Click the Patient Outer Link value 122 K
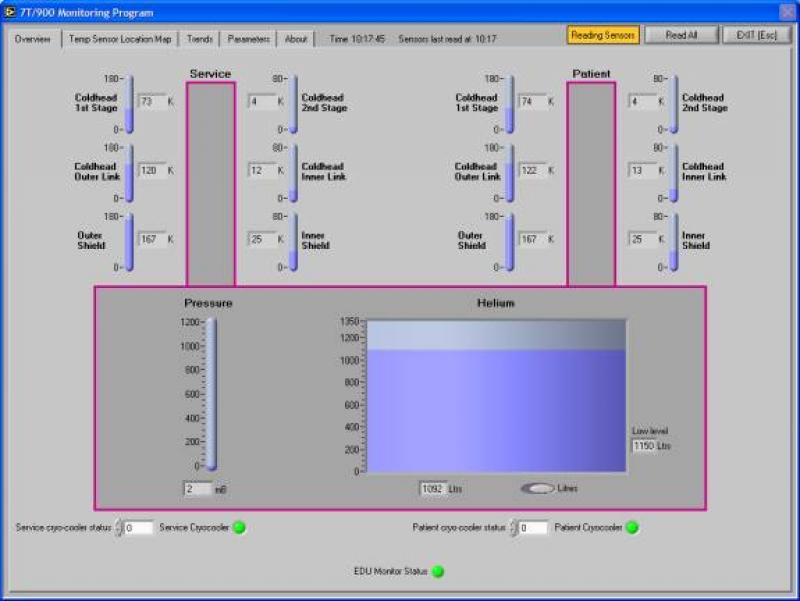Screen dimensions: 800x601 [533, 170]
